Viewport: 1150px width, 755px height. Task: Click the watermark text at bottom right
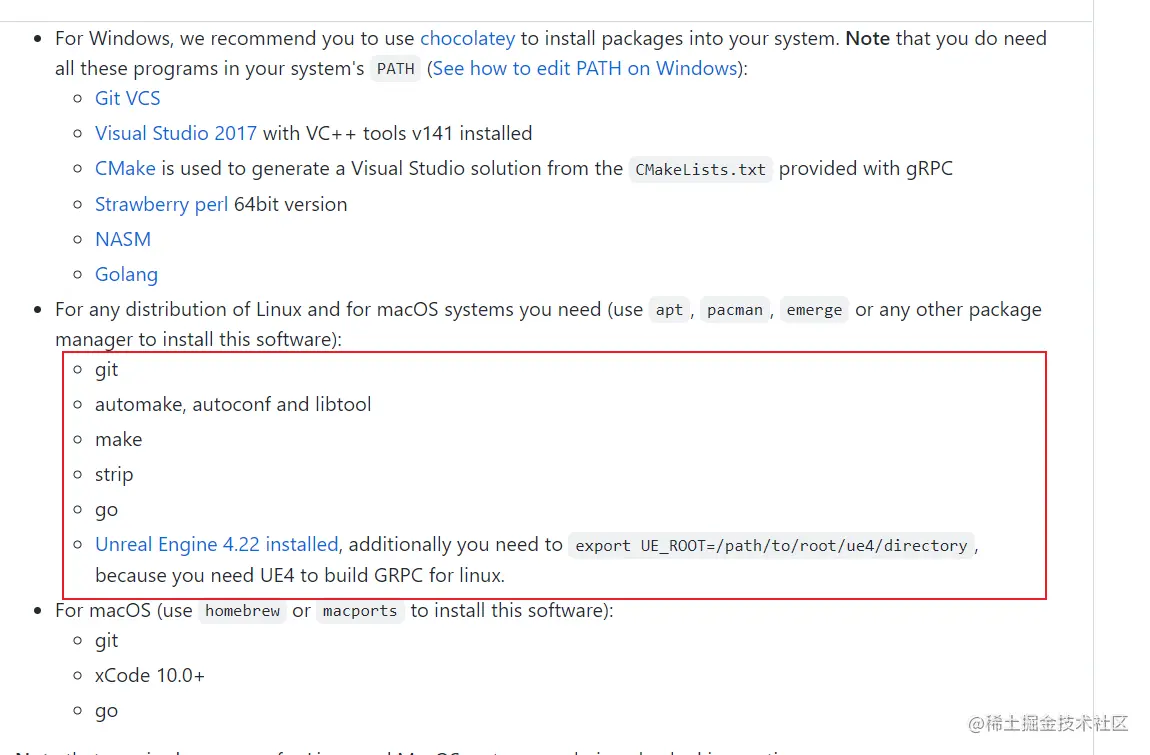coord(1047,723)
